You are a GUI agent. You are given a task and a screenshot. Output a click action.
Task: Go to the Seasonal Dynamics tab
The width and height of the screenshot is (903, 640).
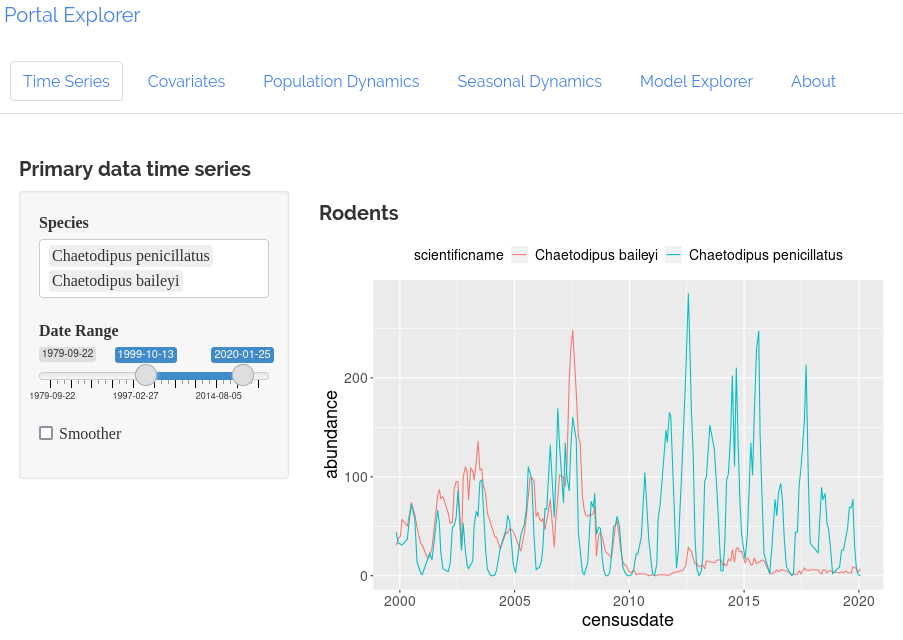click(529, 81)
